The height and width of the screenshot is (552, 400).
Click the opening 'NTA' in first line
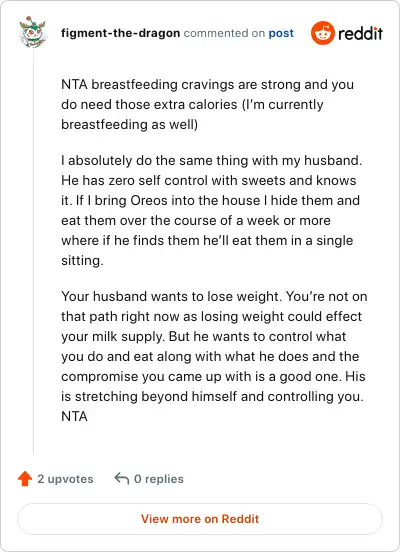tap(74, 84)
